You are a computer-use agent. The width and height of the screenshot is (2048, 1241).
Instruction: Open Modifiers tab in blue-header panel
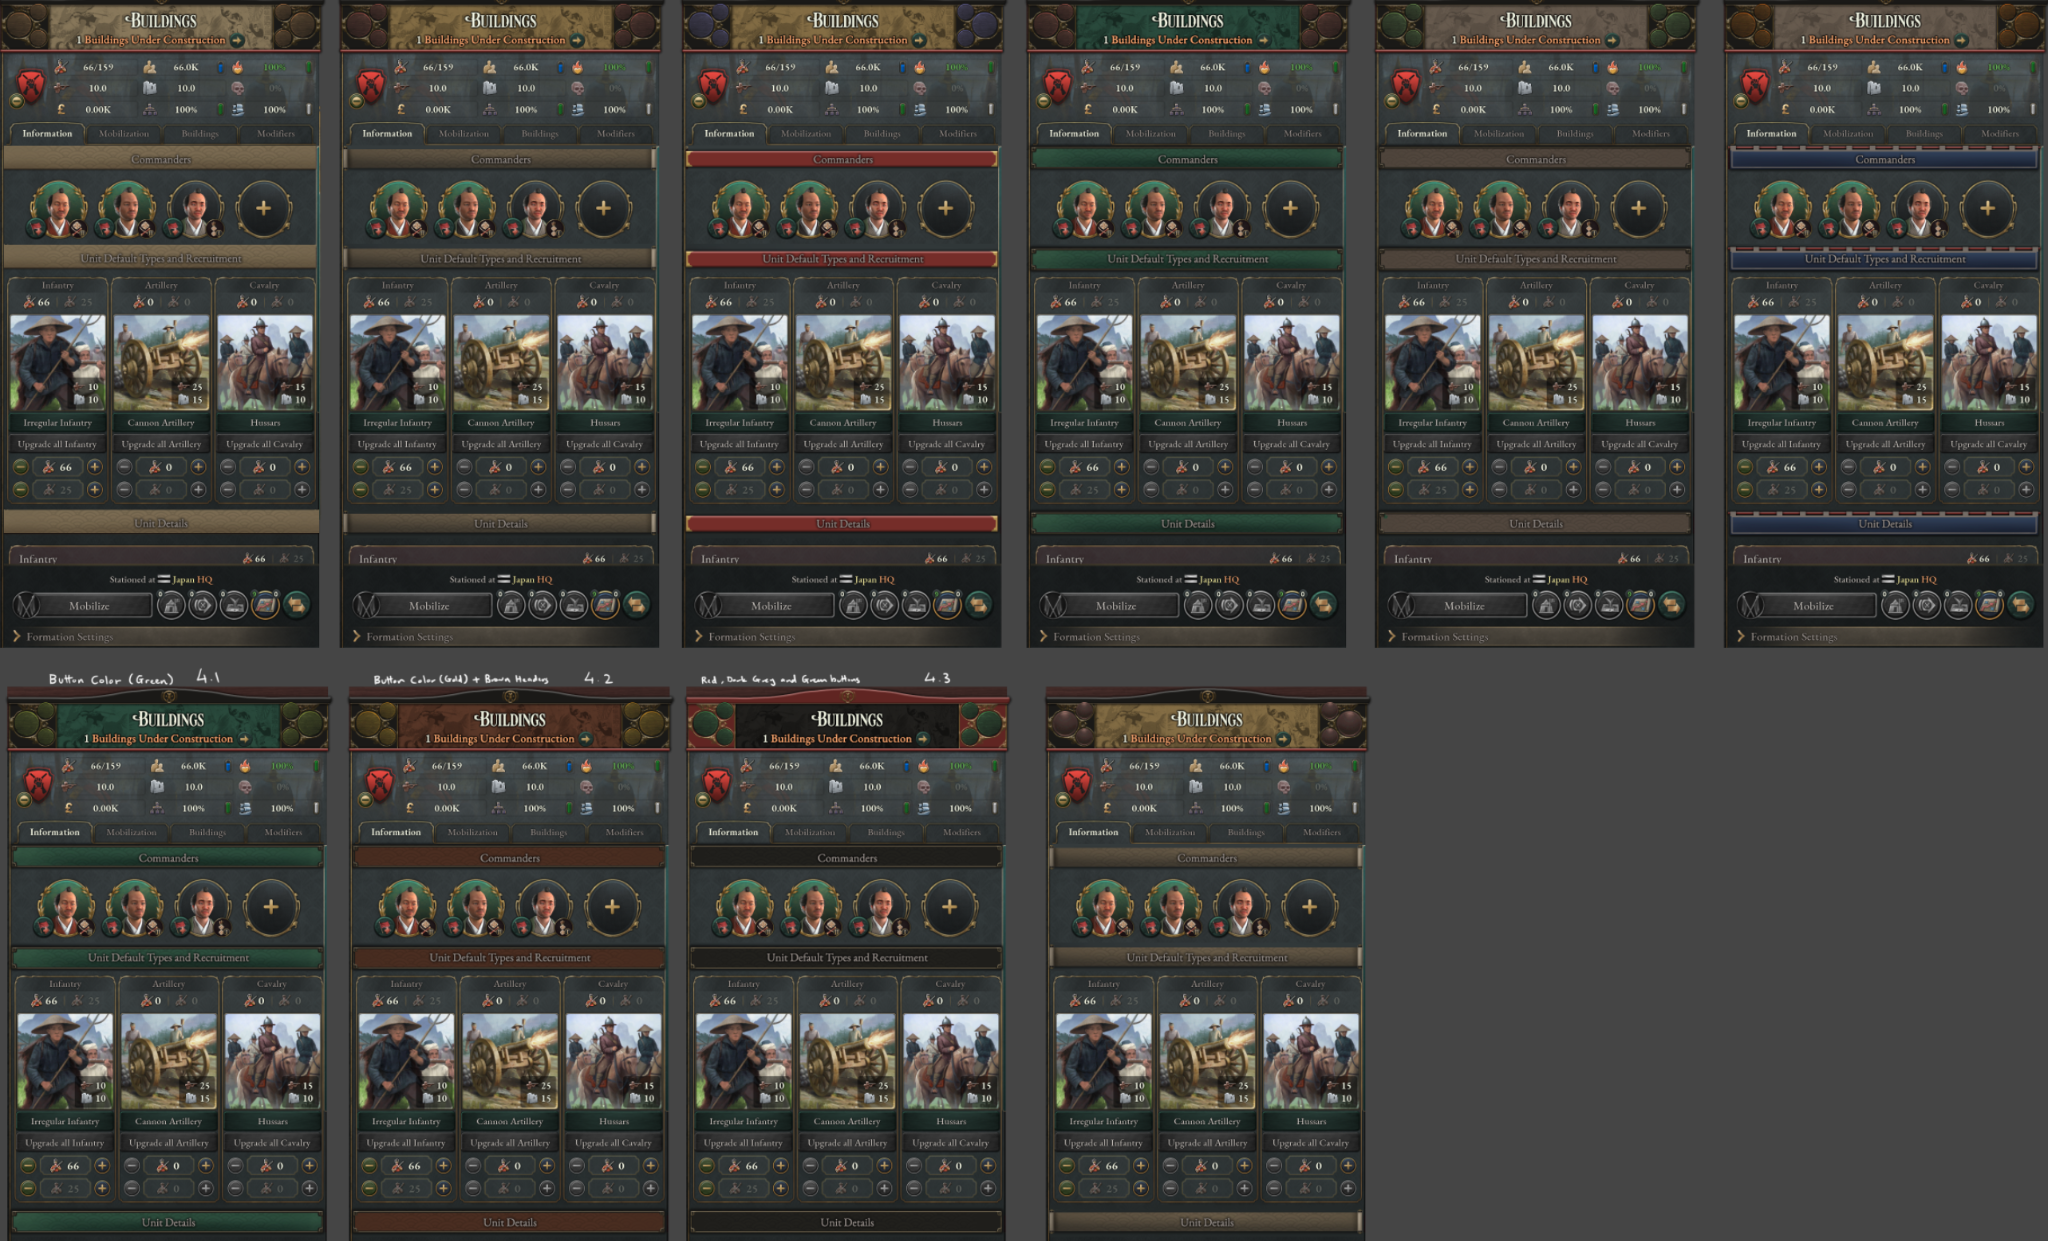[2000, 133]
